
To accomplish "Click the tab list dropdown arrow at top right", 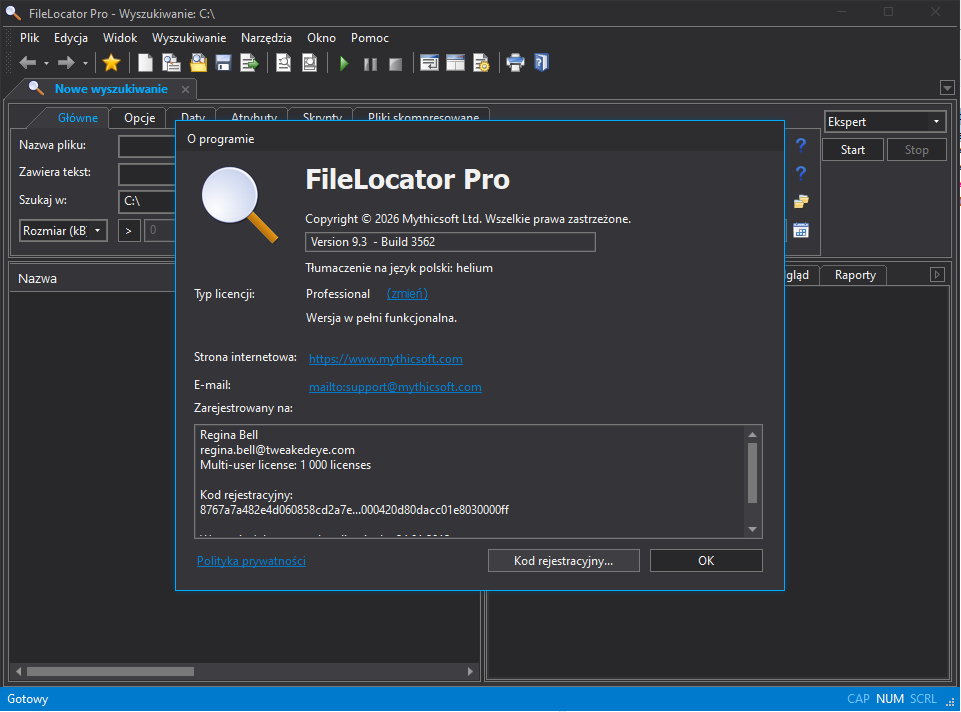I will coord(947,88).
